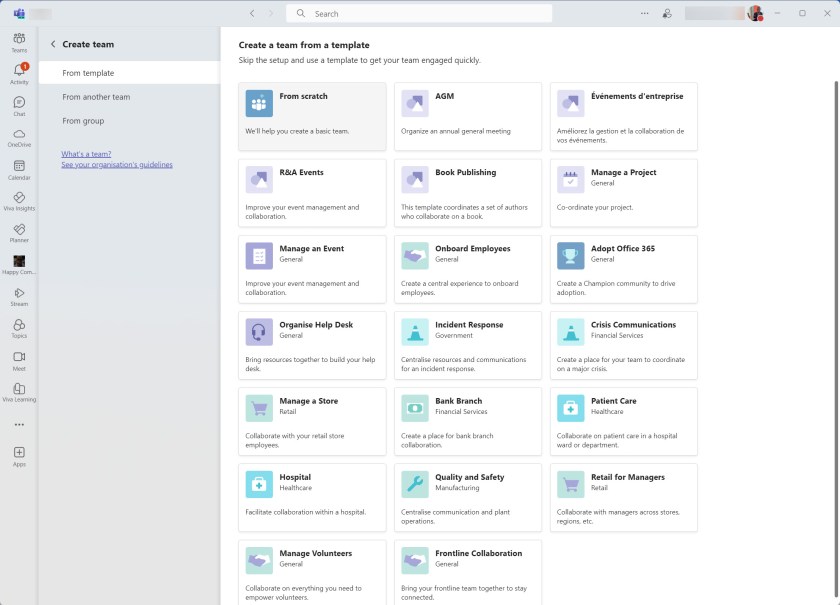The image size is (840, 605).
Task: Open Topics in the sidebar
Action: [19, 328]
